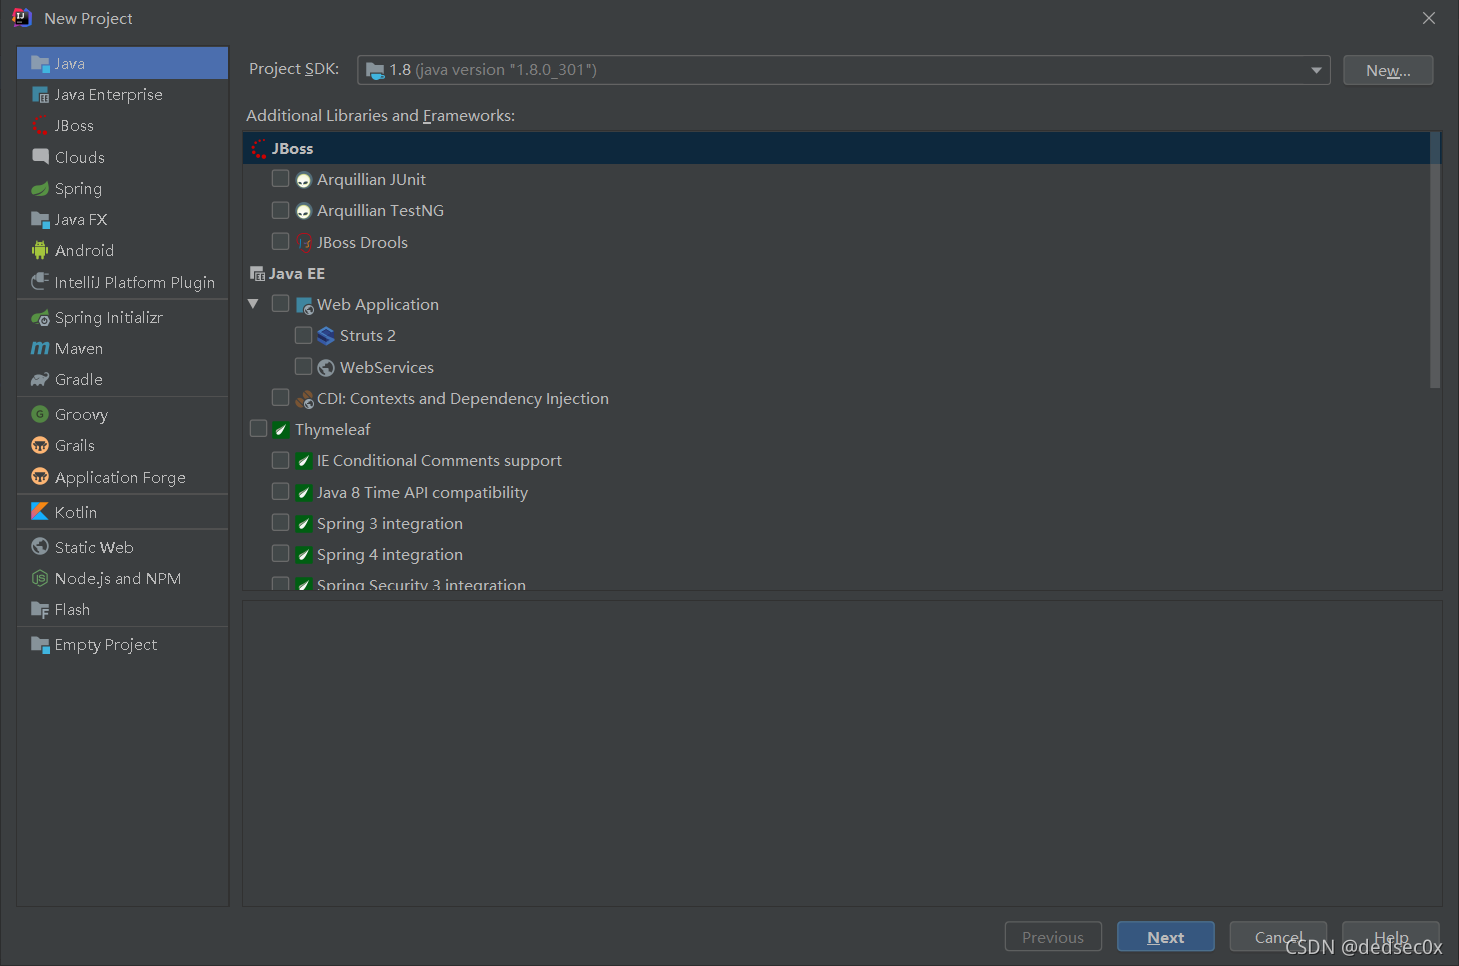Select the Spring leaf icon

point(40,188)
